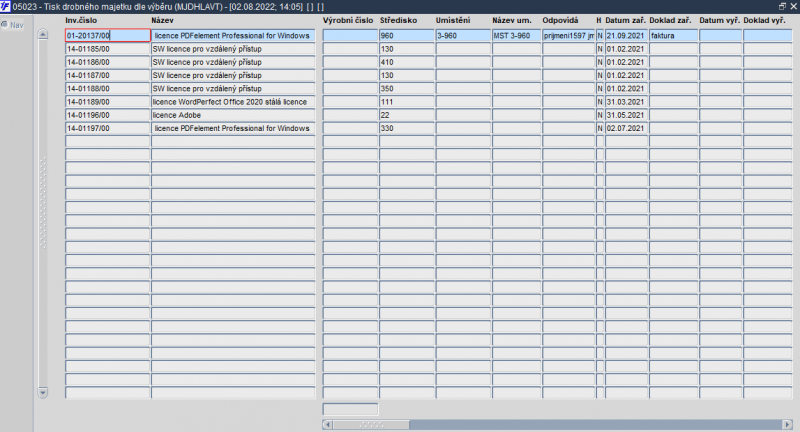
Task: Click Odpovídá field with prijmeni1597
Action: click(x=569, y=35)
